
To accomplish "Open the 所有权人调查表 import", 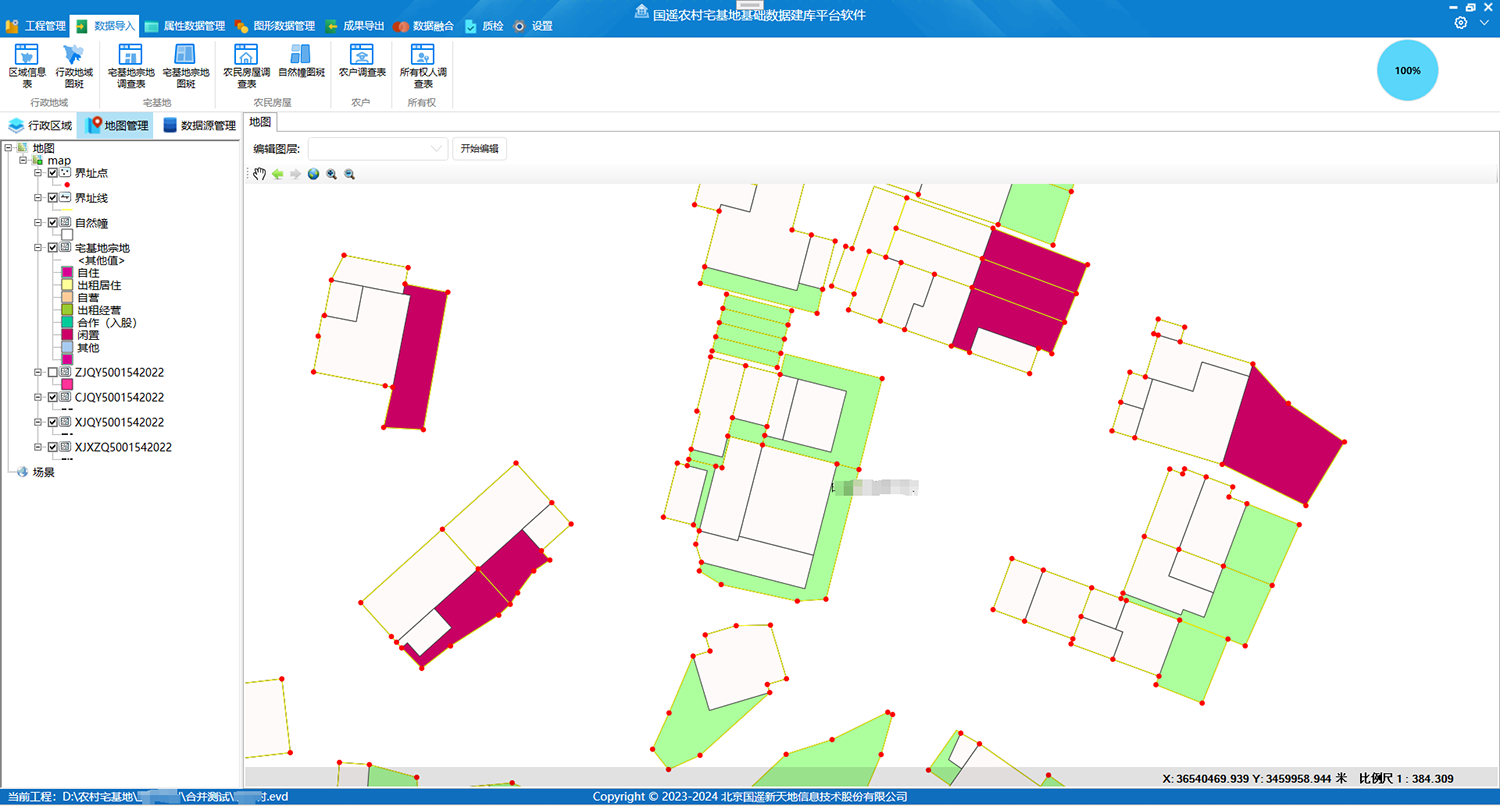I will pyautogui.click(x=423, y=65).
